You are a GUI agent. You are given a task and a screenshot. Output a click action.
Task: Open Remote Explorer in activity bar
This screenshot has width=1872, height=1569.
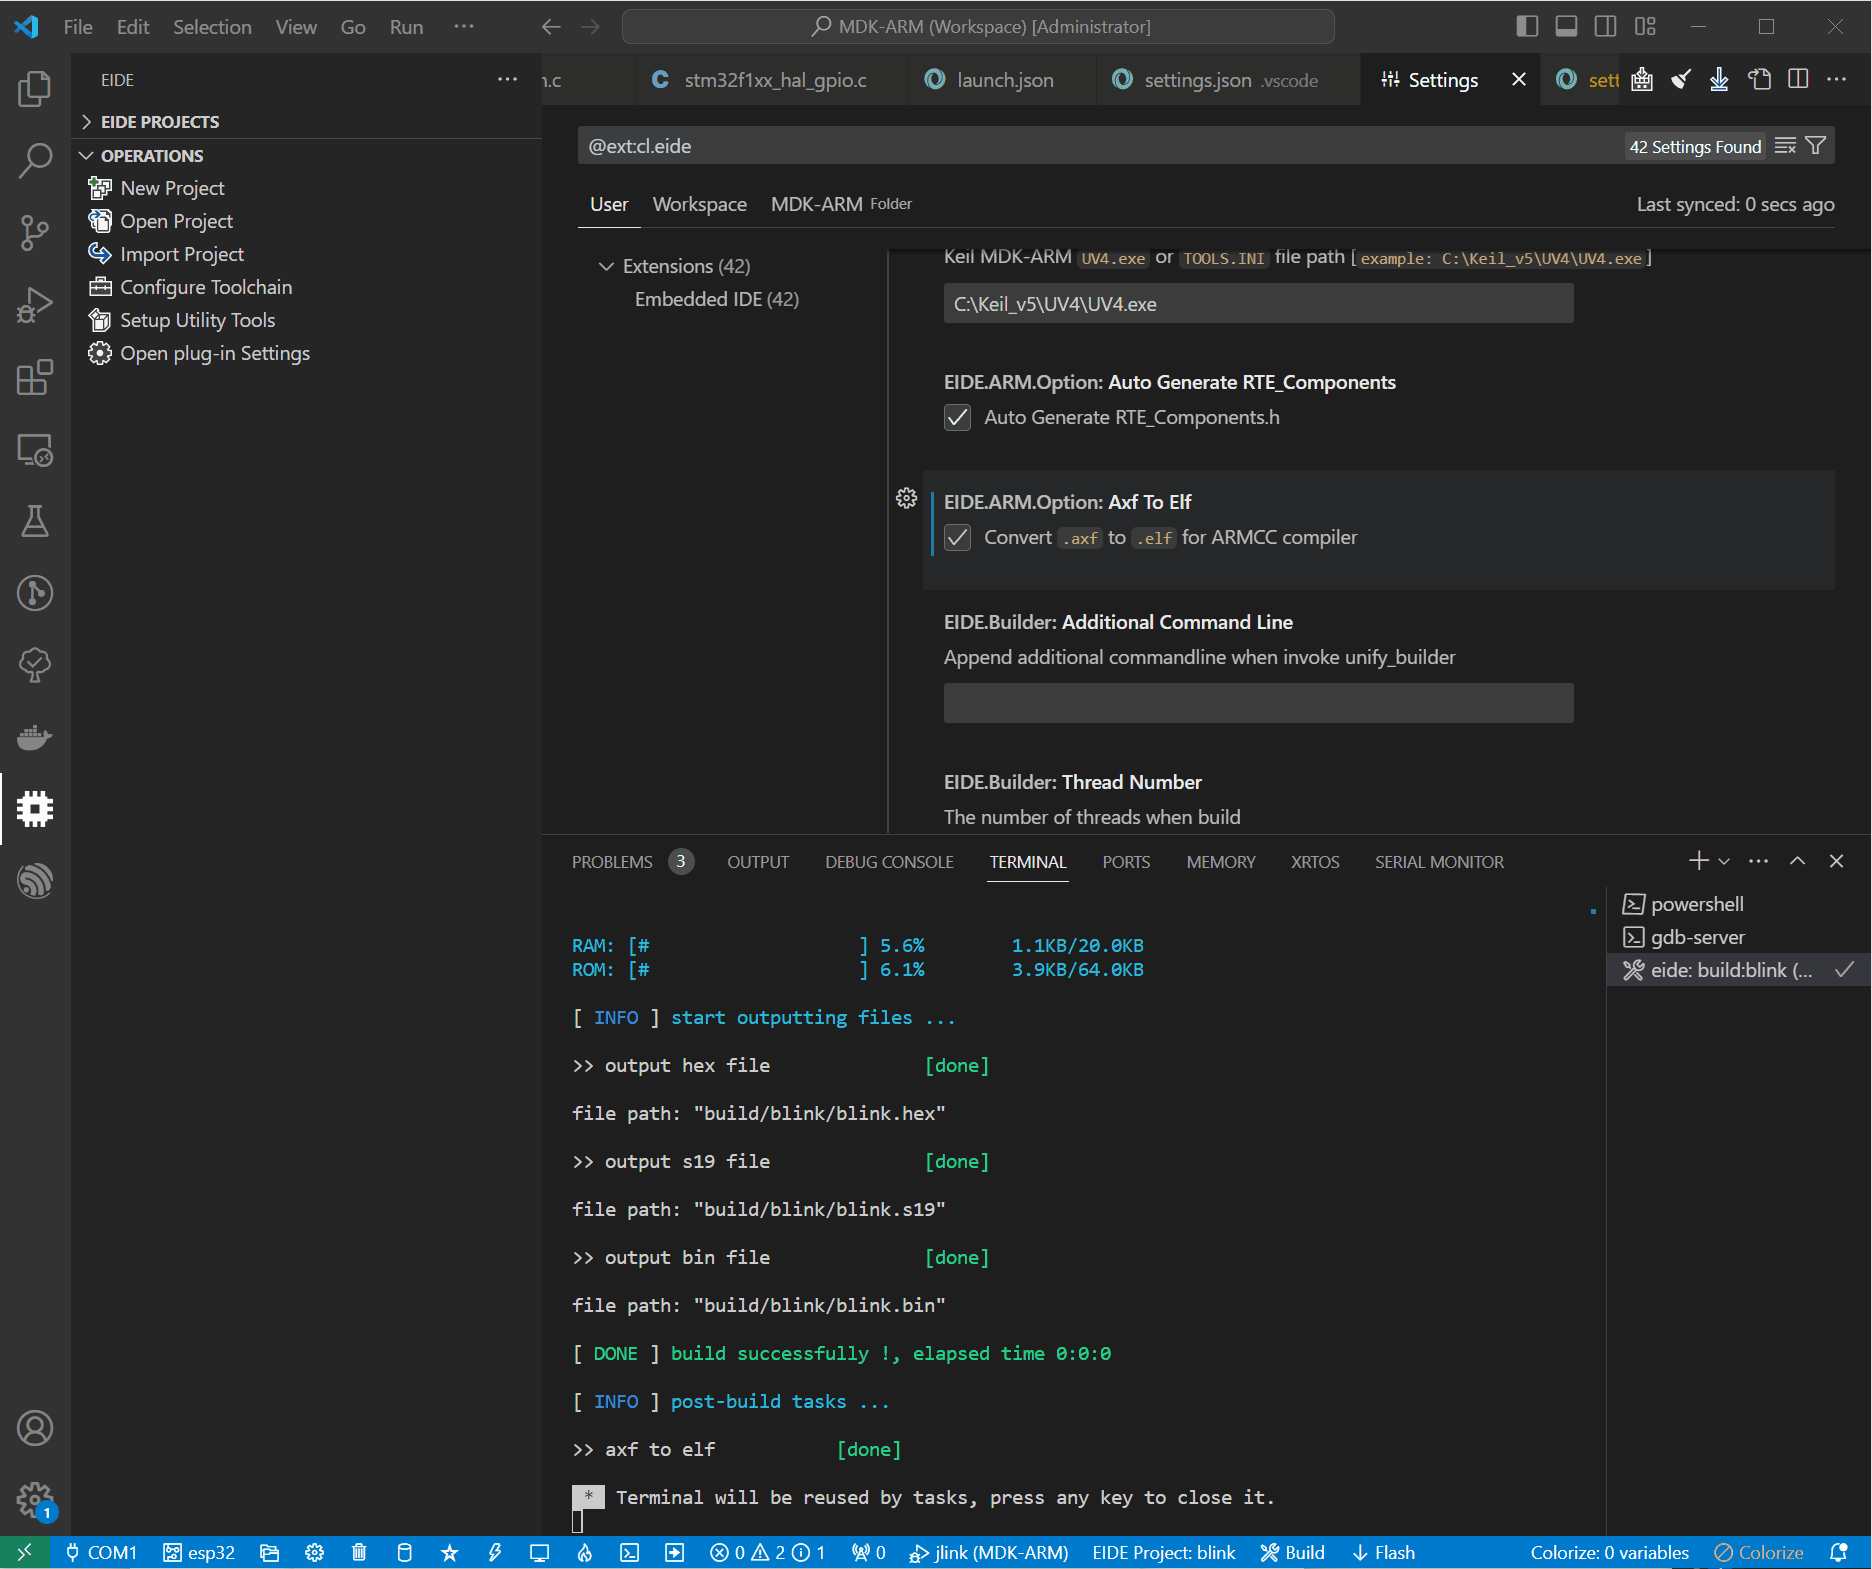coord(35,449)
